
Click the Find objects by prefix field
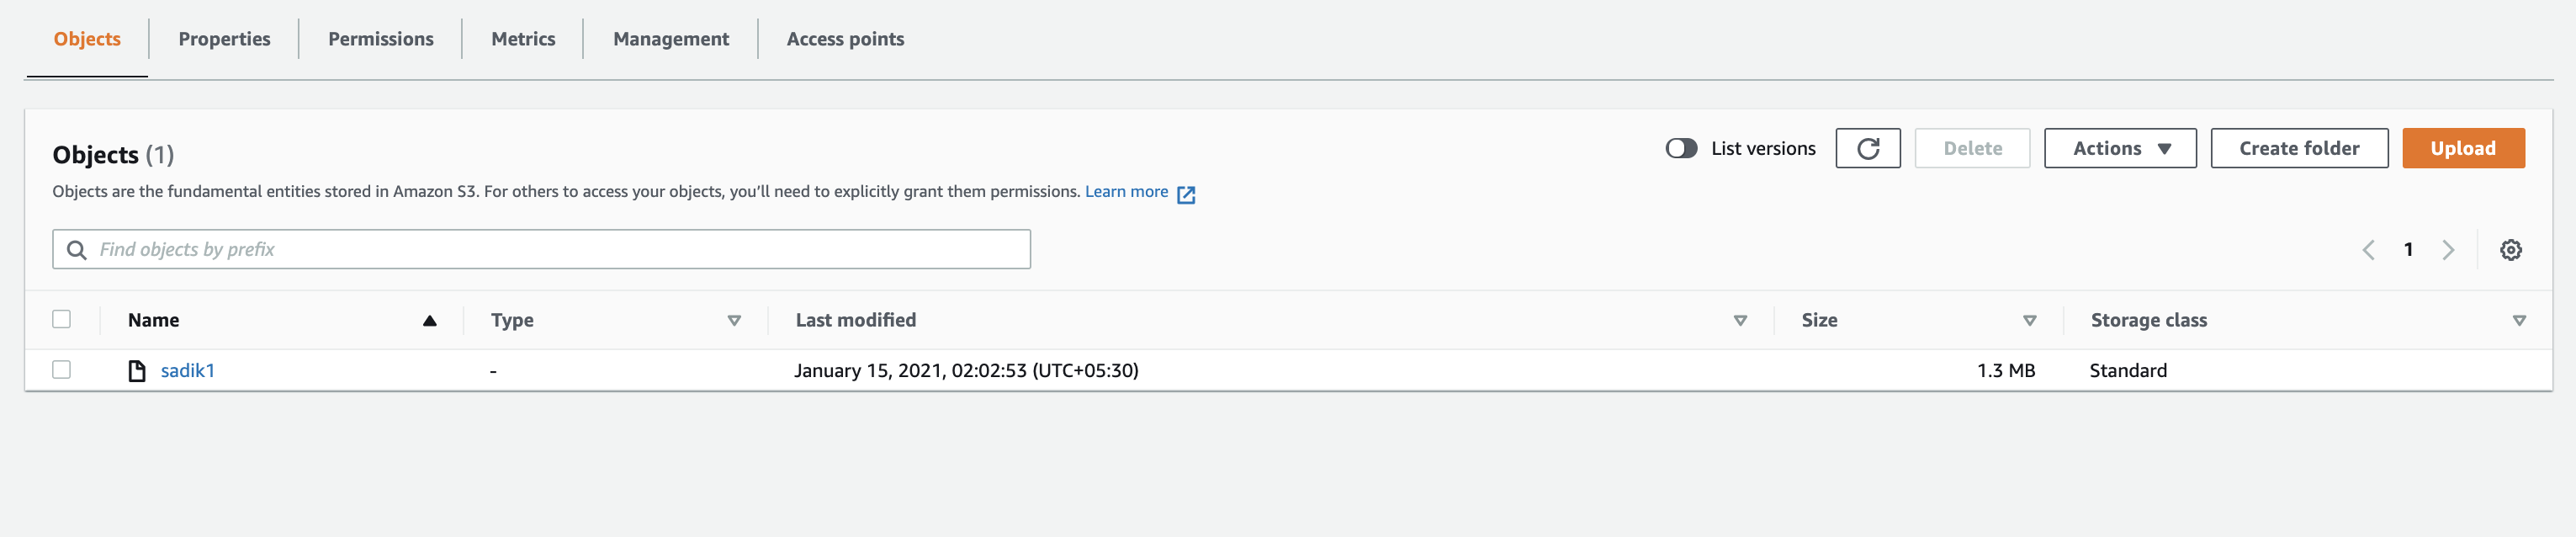tap(560, 250)
